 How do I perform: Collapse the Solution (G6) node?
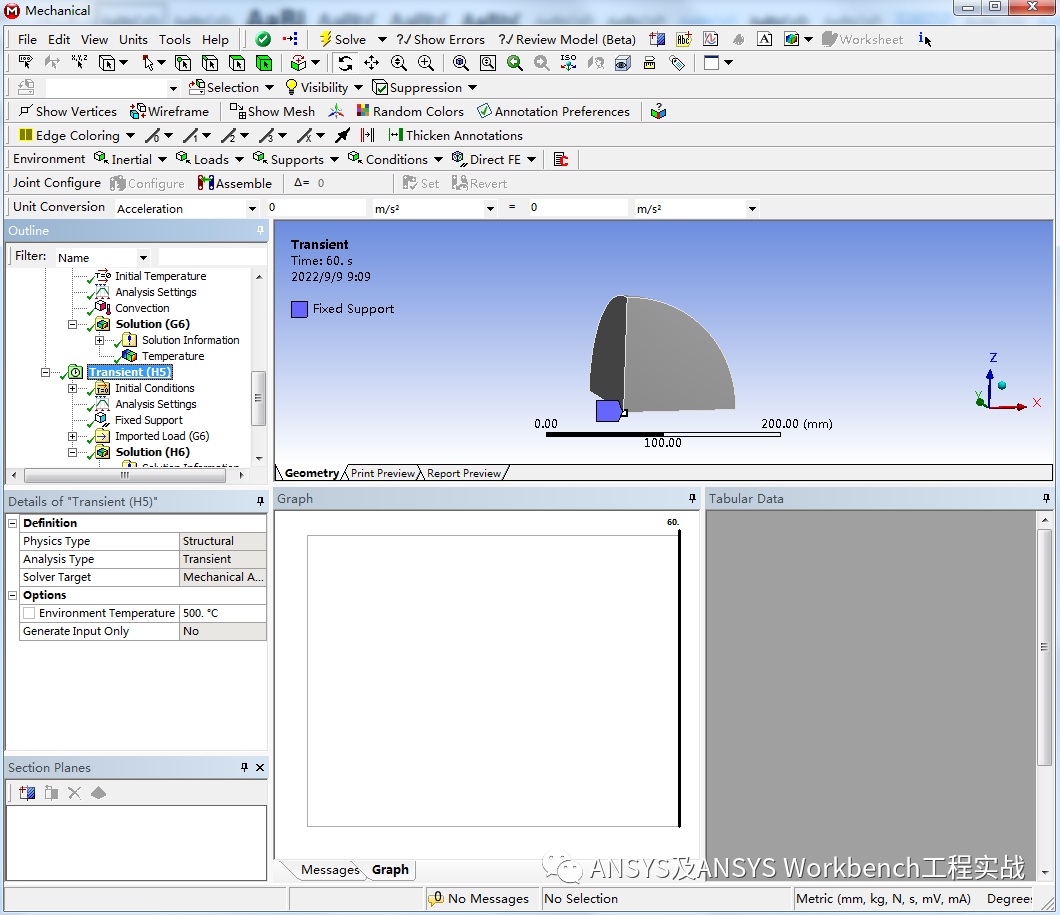[72, 324]
